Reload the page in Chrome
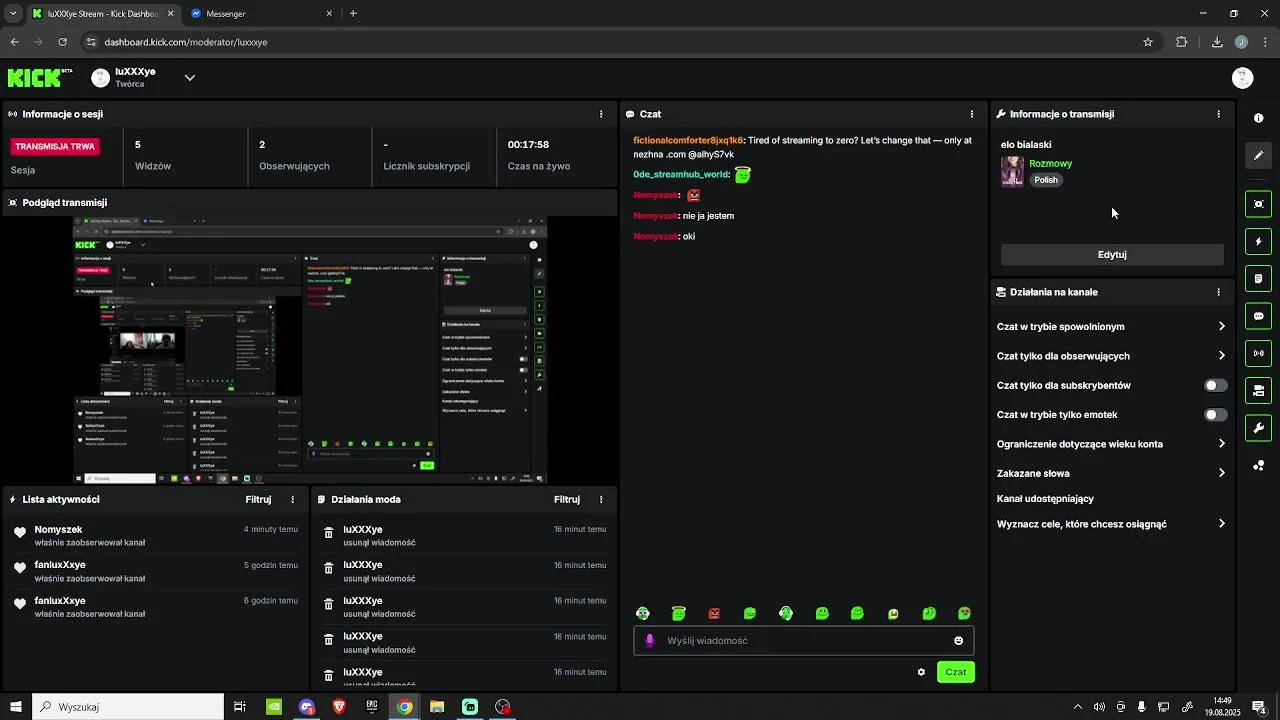Viewport: 1280px width, 720px height. 63,42
